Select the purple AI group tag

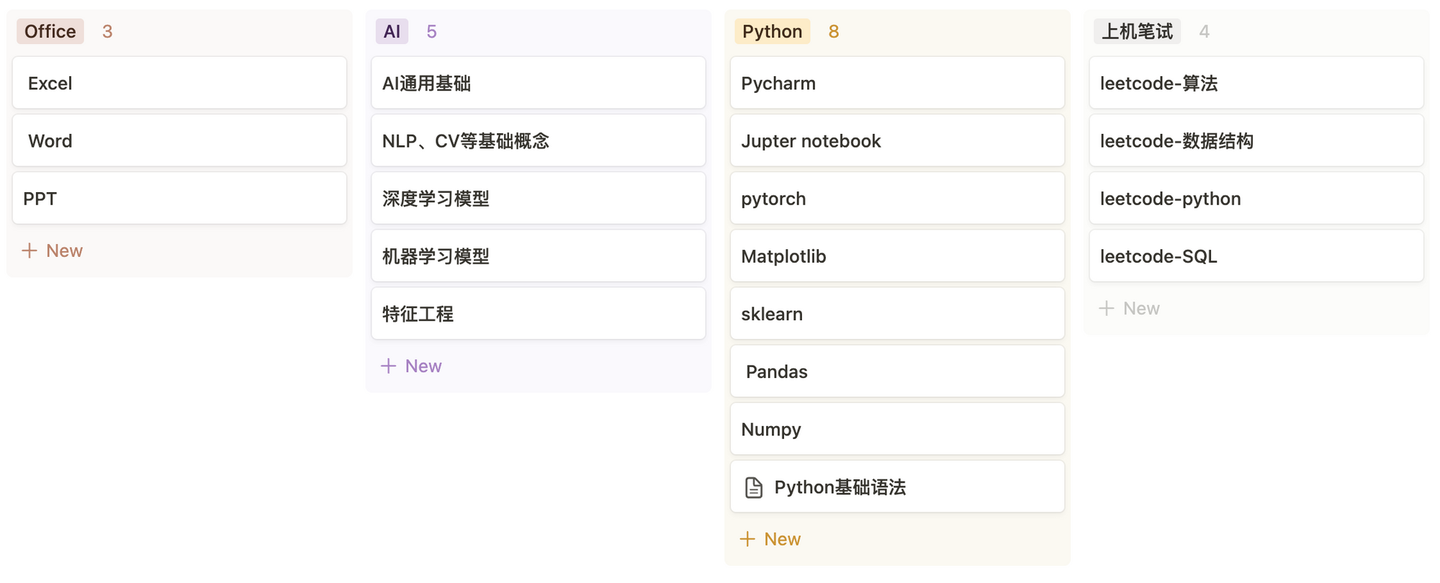point(392,32)
